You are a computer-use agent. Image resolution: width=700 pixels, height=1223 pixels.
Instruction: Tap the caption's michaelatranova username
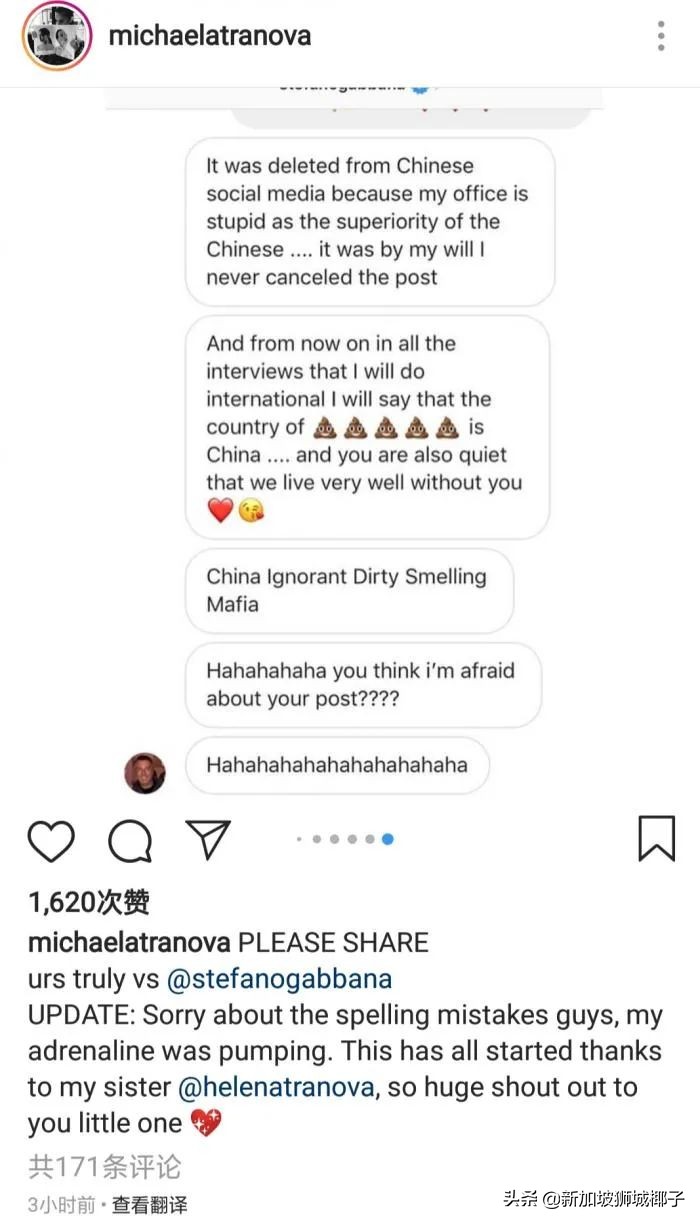point(128,942)
